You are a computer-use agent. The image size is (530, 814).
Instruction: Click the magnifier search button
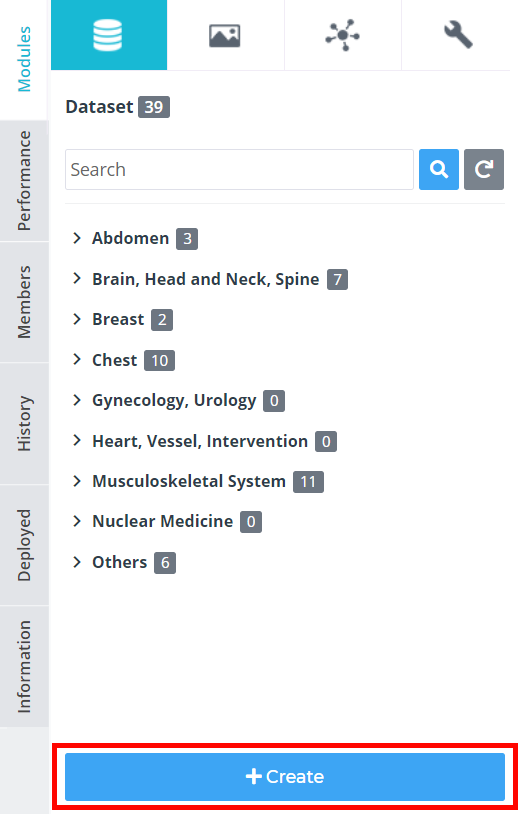click(439, 169)
